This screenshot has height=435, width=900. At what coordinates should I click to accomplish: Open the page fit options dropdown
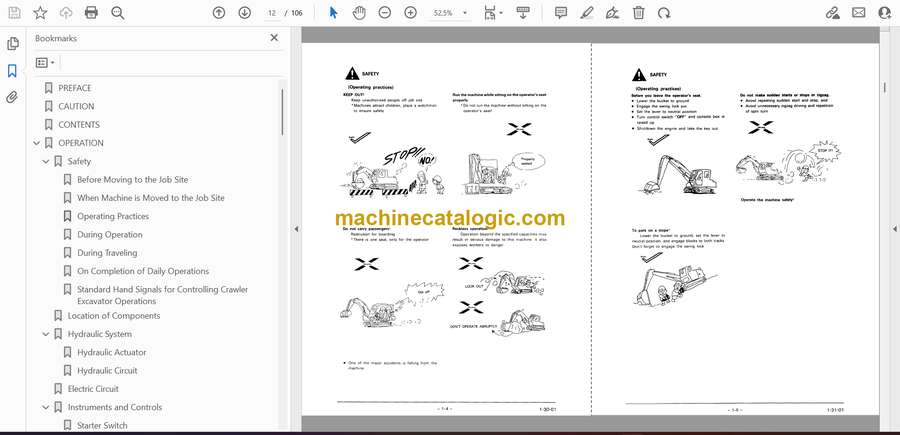[x=492, y=13]
